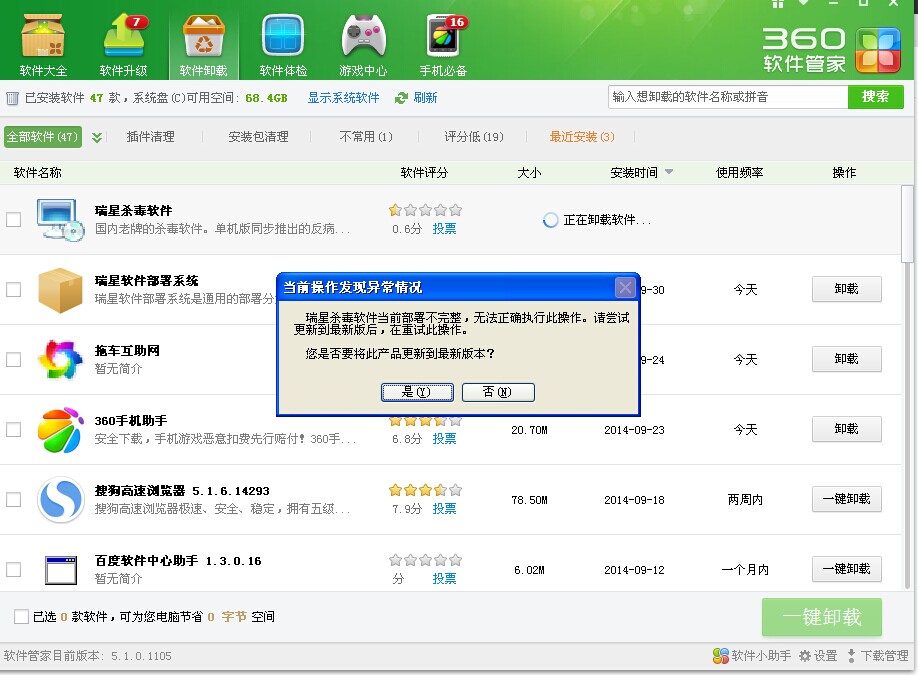Click the 瑞星杀毒软件 program icon
This screenshot has height=675, width=918.
(60, 220)
